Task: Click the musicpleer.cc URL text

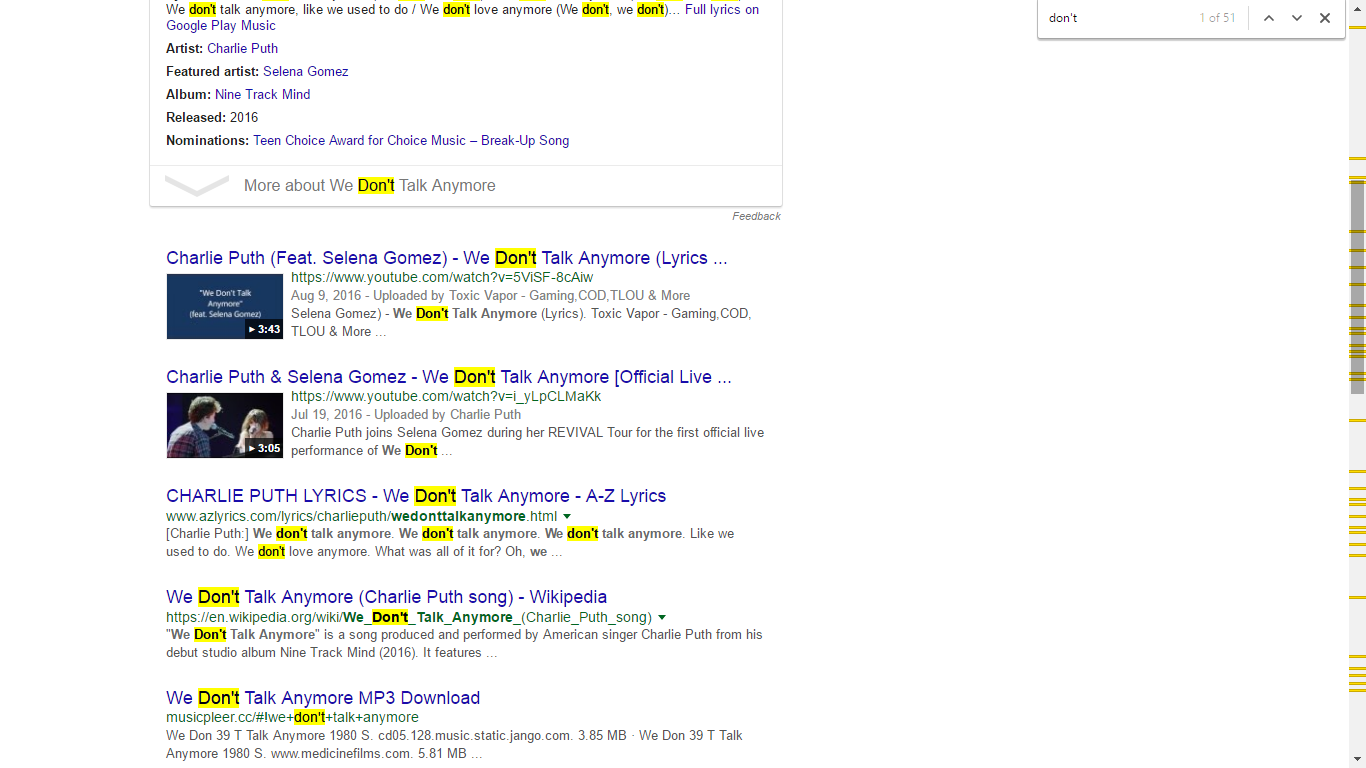Action: (x=292, y=718)
